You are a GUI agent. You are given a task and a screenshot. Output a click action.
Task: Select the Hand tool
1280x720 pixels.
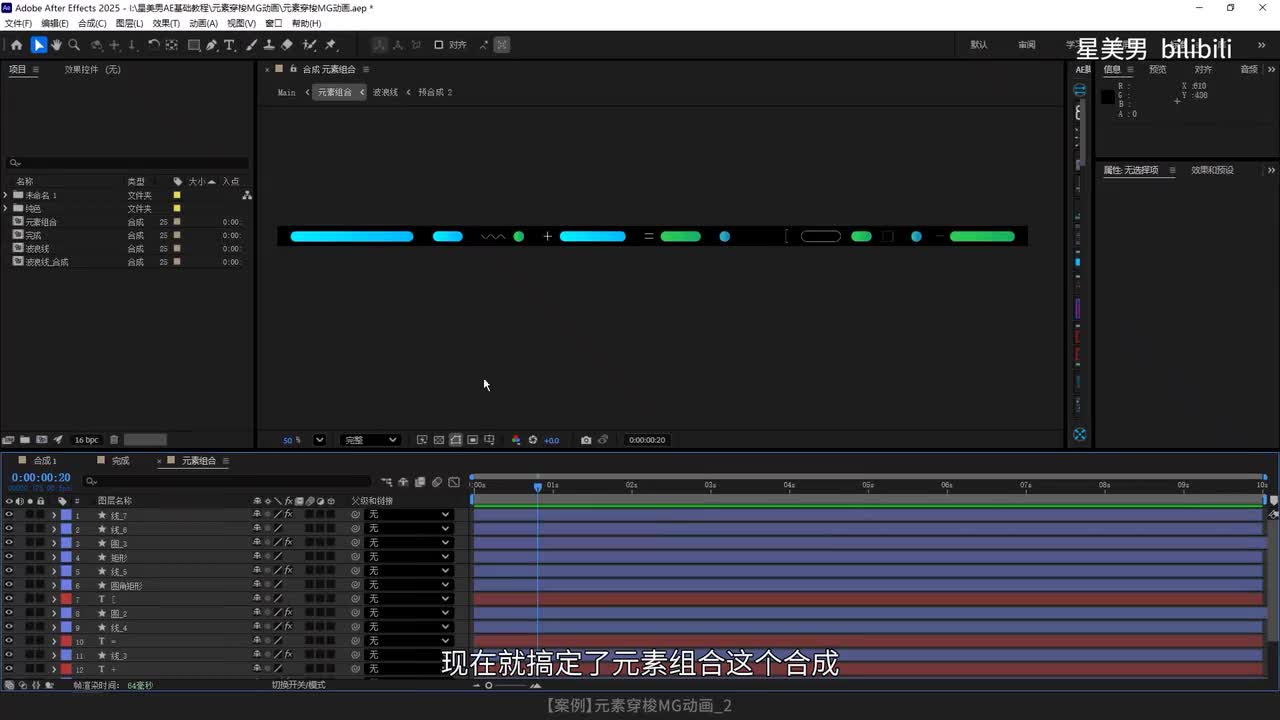pyautogui.click(x=56, y=45)
